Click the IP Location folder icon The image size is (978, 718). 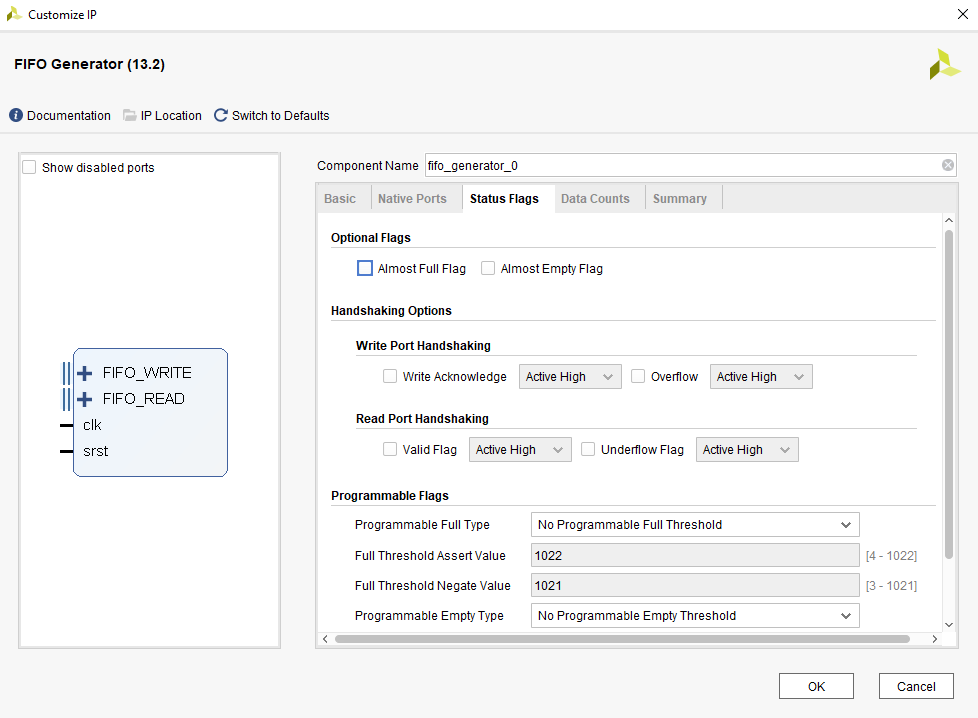click(130, 116)
